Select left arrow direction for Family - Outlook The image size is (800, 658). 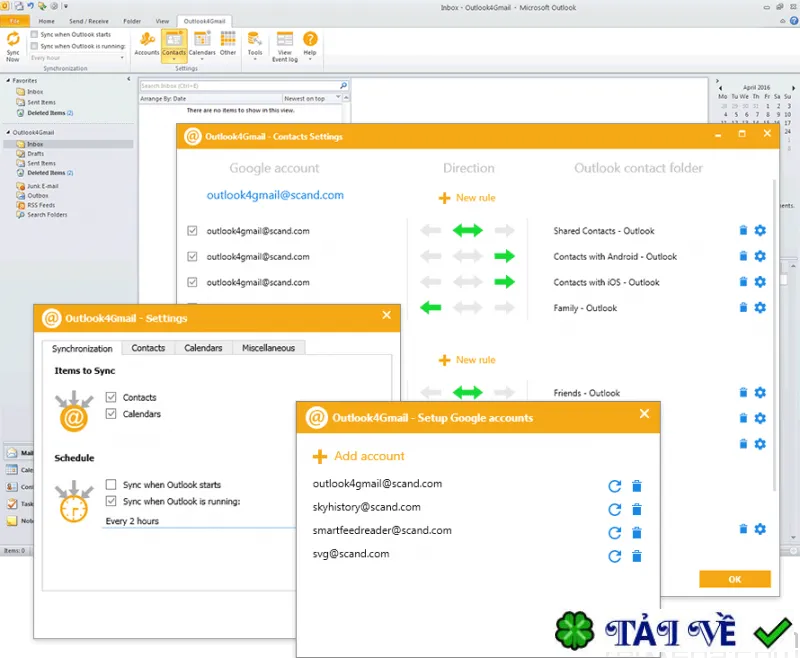tap(431, 307)
